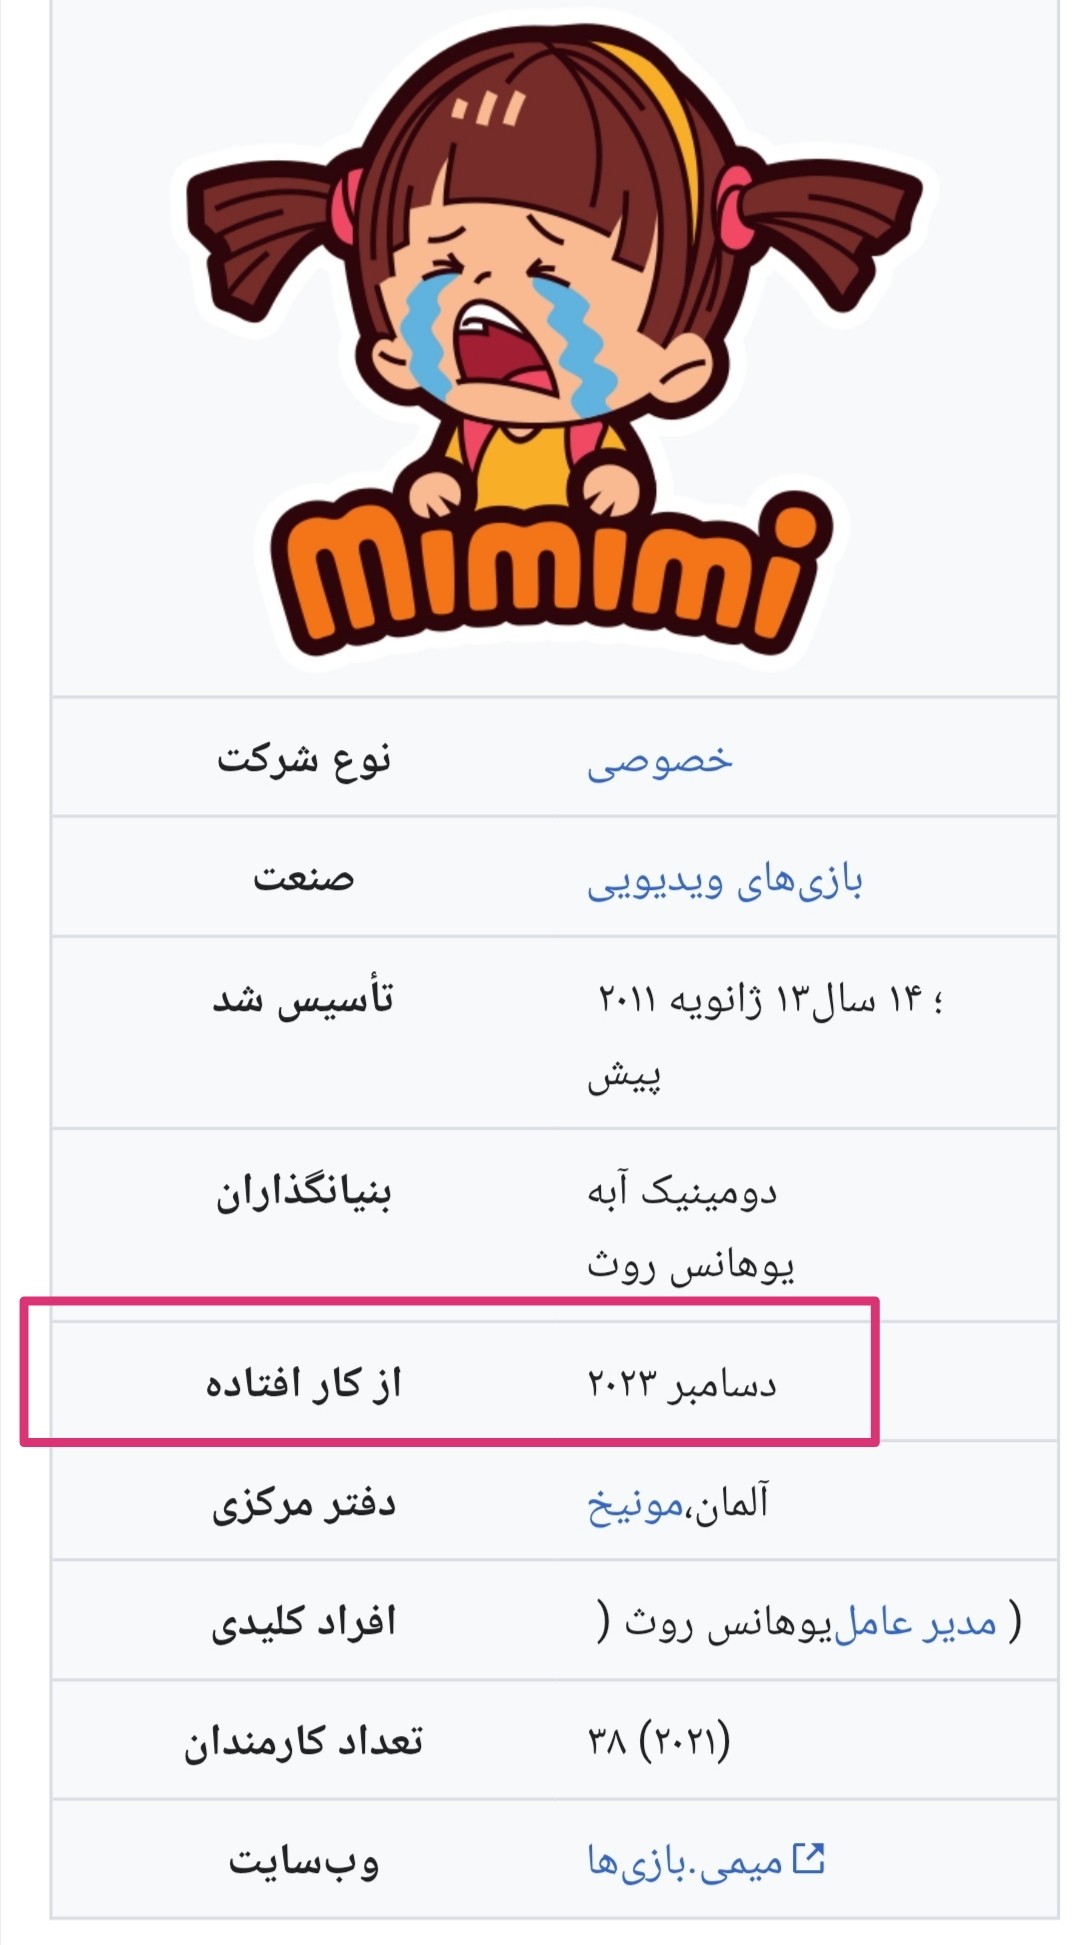
Task: Follow the بازی‌های ویدیویی industry link
Action: click(x=725, y=881)
